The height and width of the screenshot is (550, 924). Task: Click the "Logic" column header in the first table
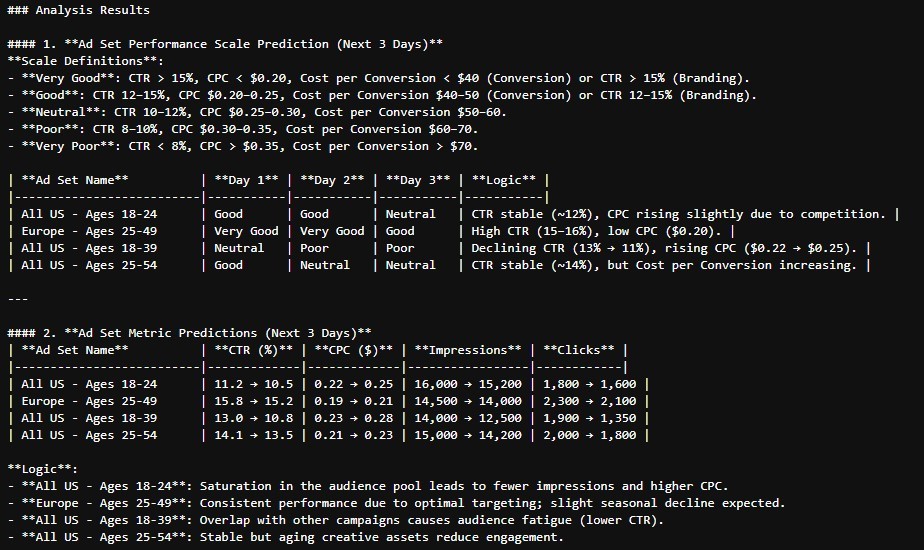click(x=503, y=180)
